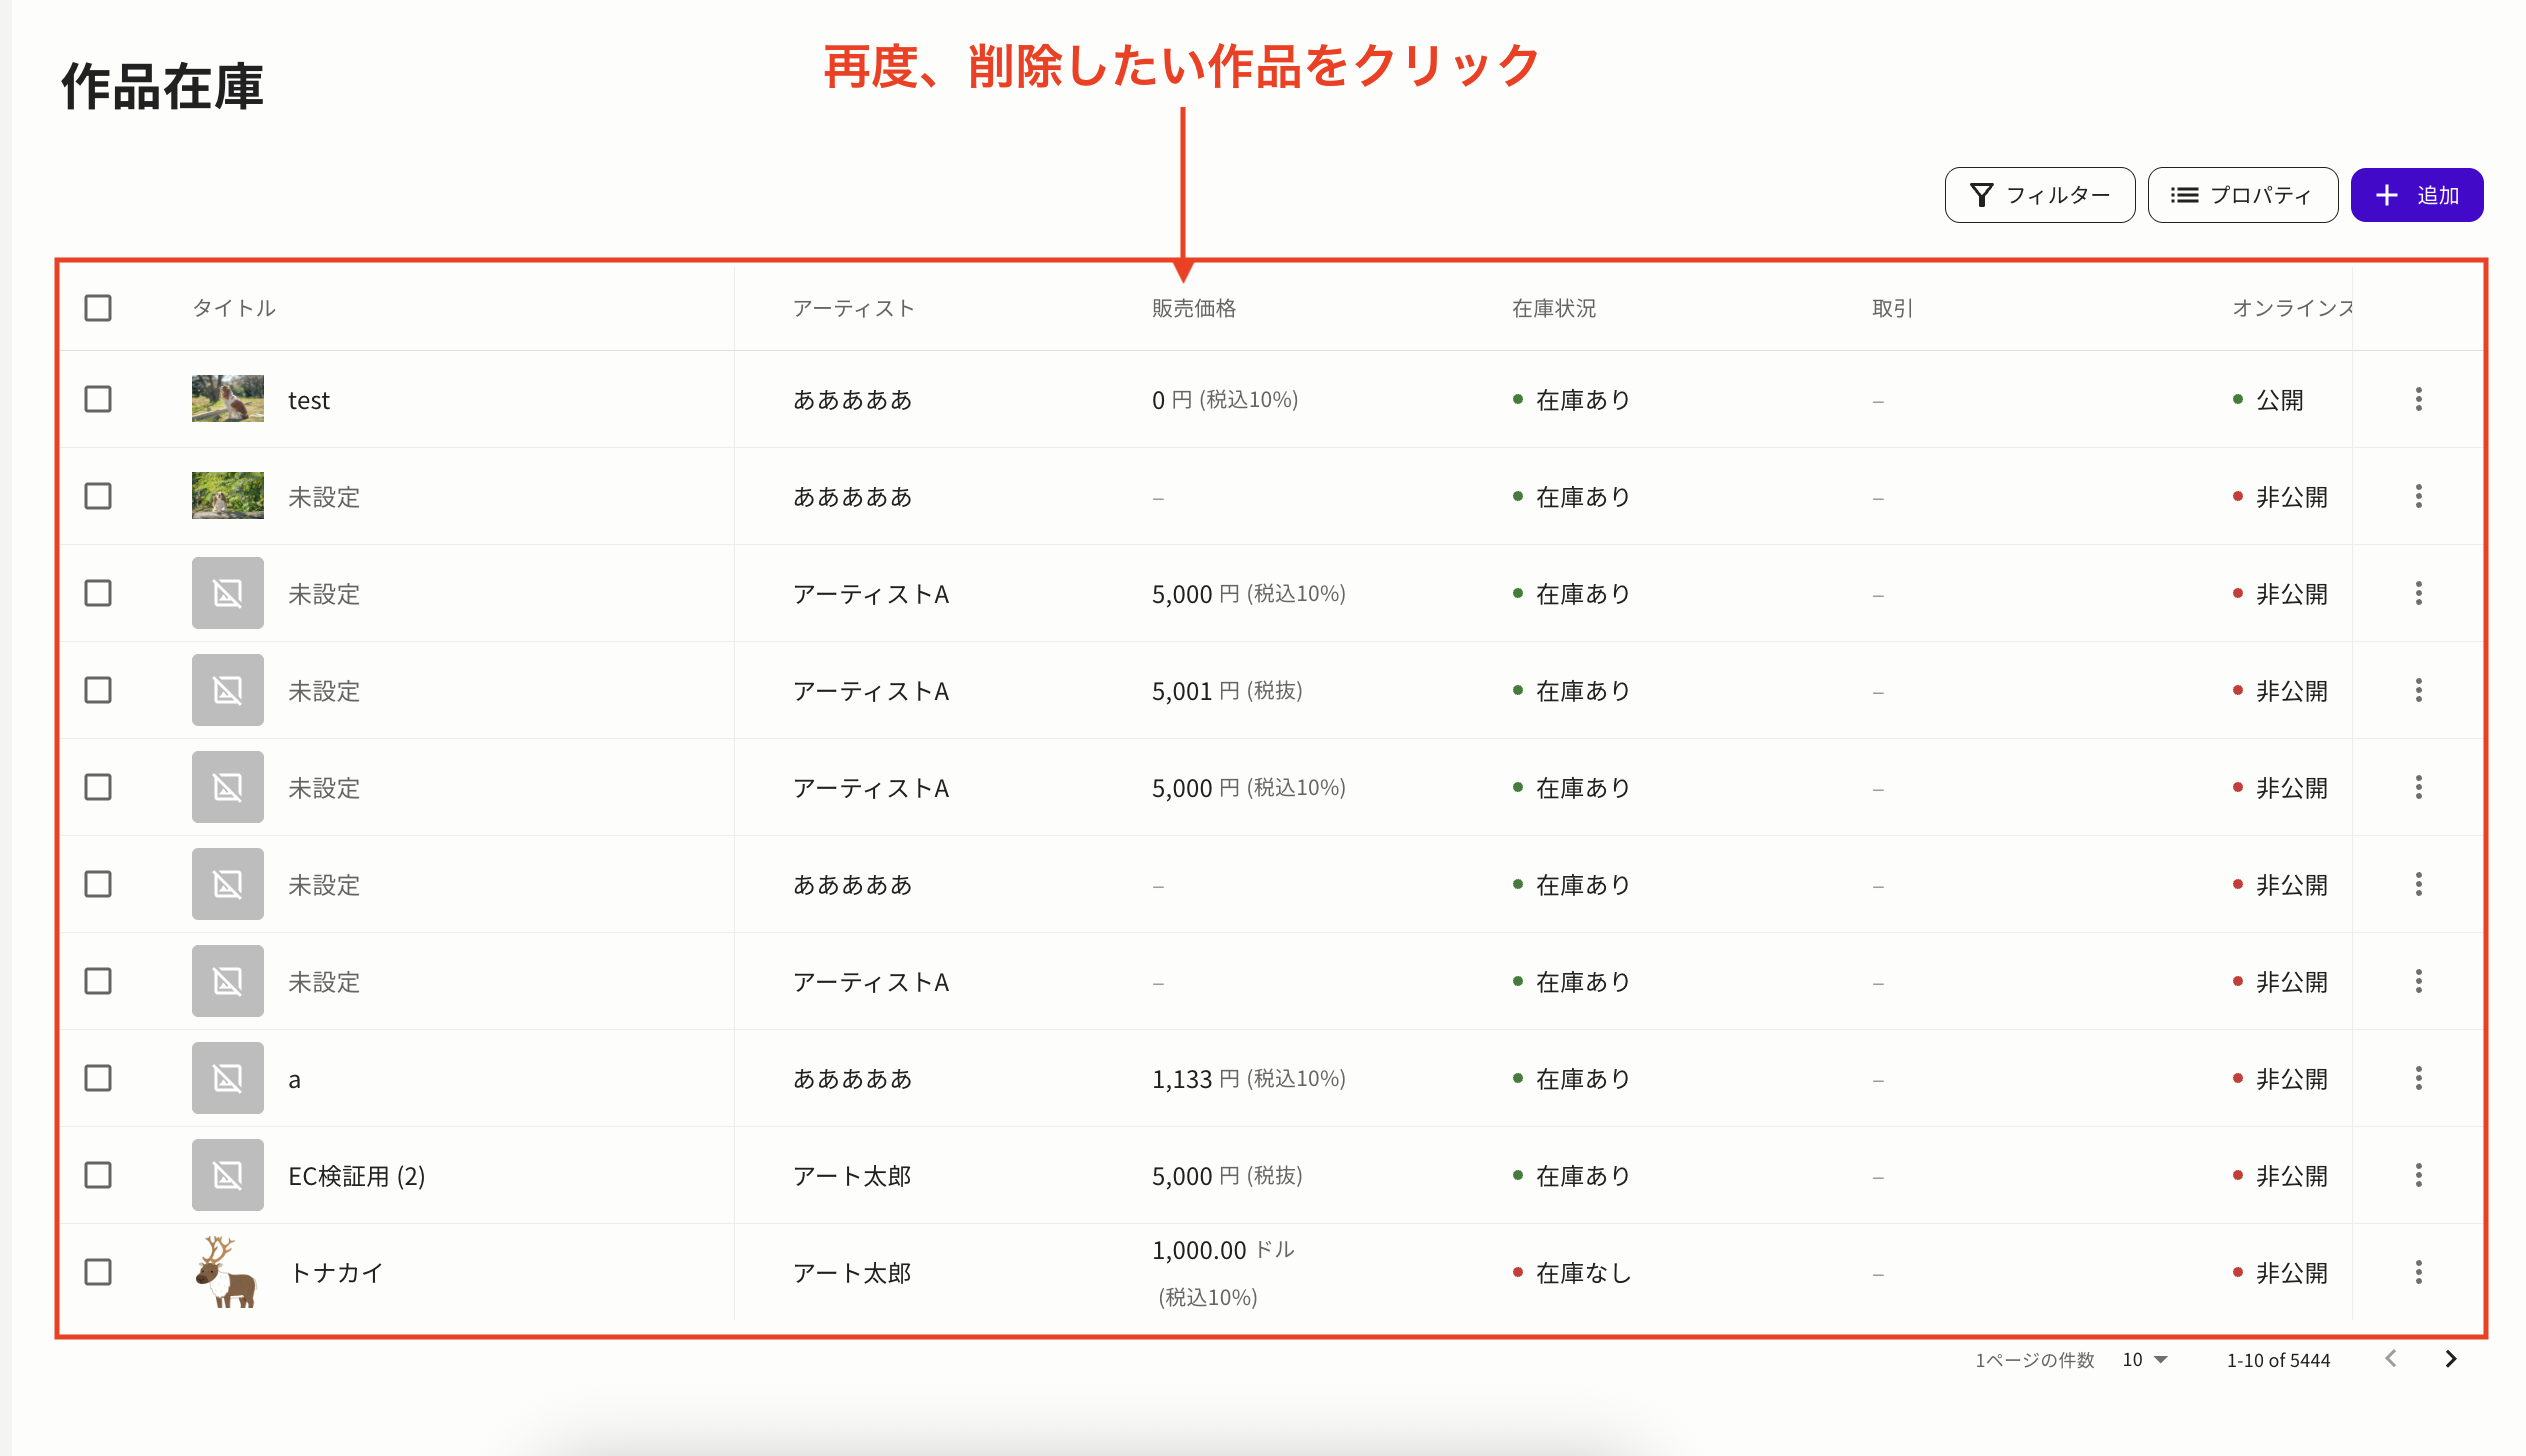Open the トナカイ artwork title
This screenshot has width=2526, height=1456.
[336, 1273]
